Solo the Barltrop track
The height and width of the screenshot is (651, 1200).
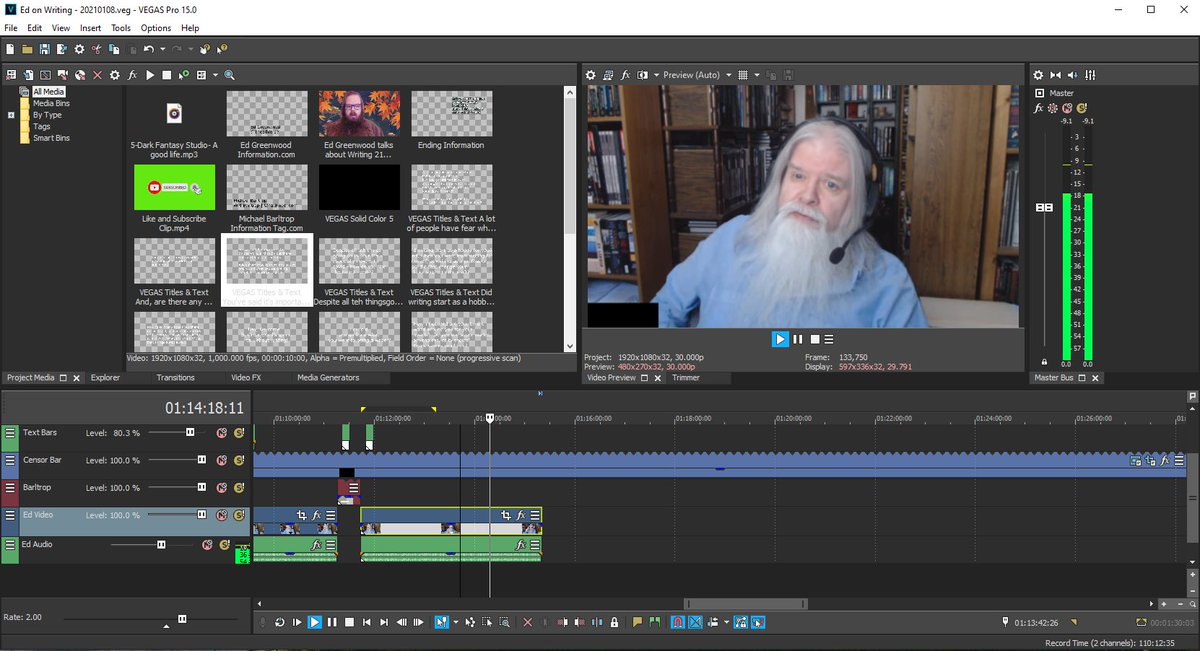pyautogui.click(x=239, y=488)
